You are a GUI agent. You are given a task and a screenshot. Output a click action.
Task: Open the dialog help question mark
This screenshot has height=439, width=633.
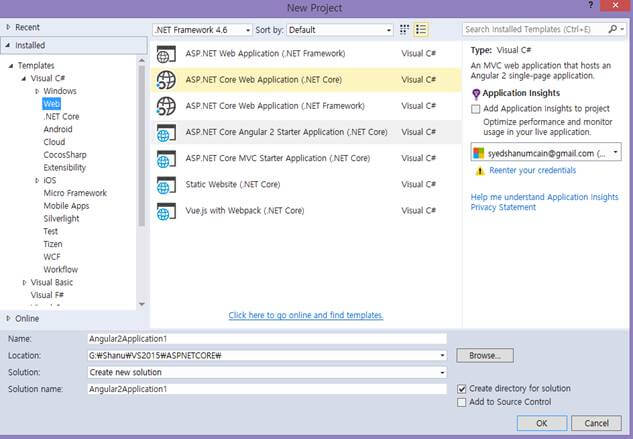[x=591, y=5]
